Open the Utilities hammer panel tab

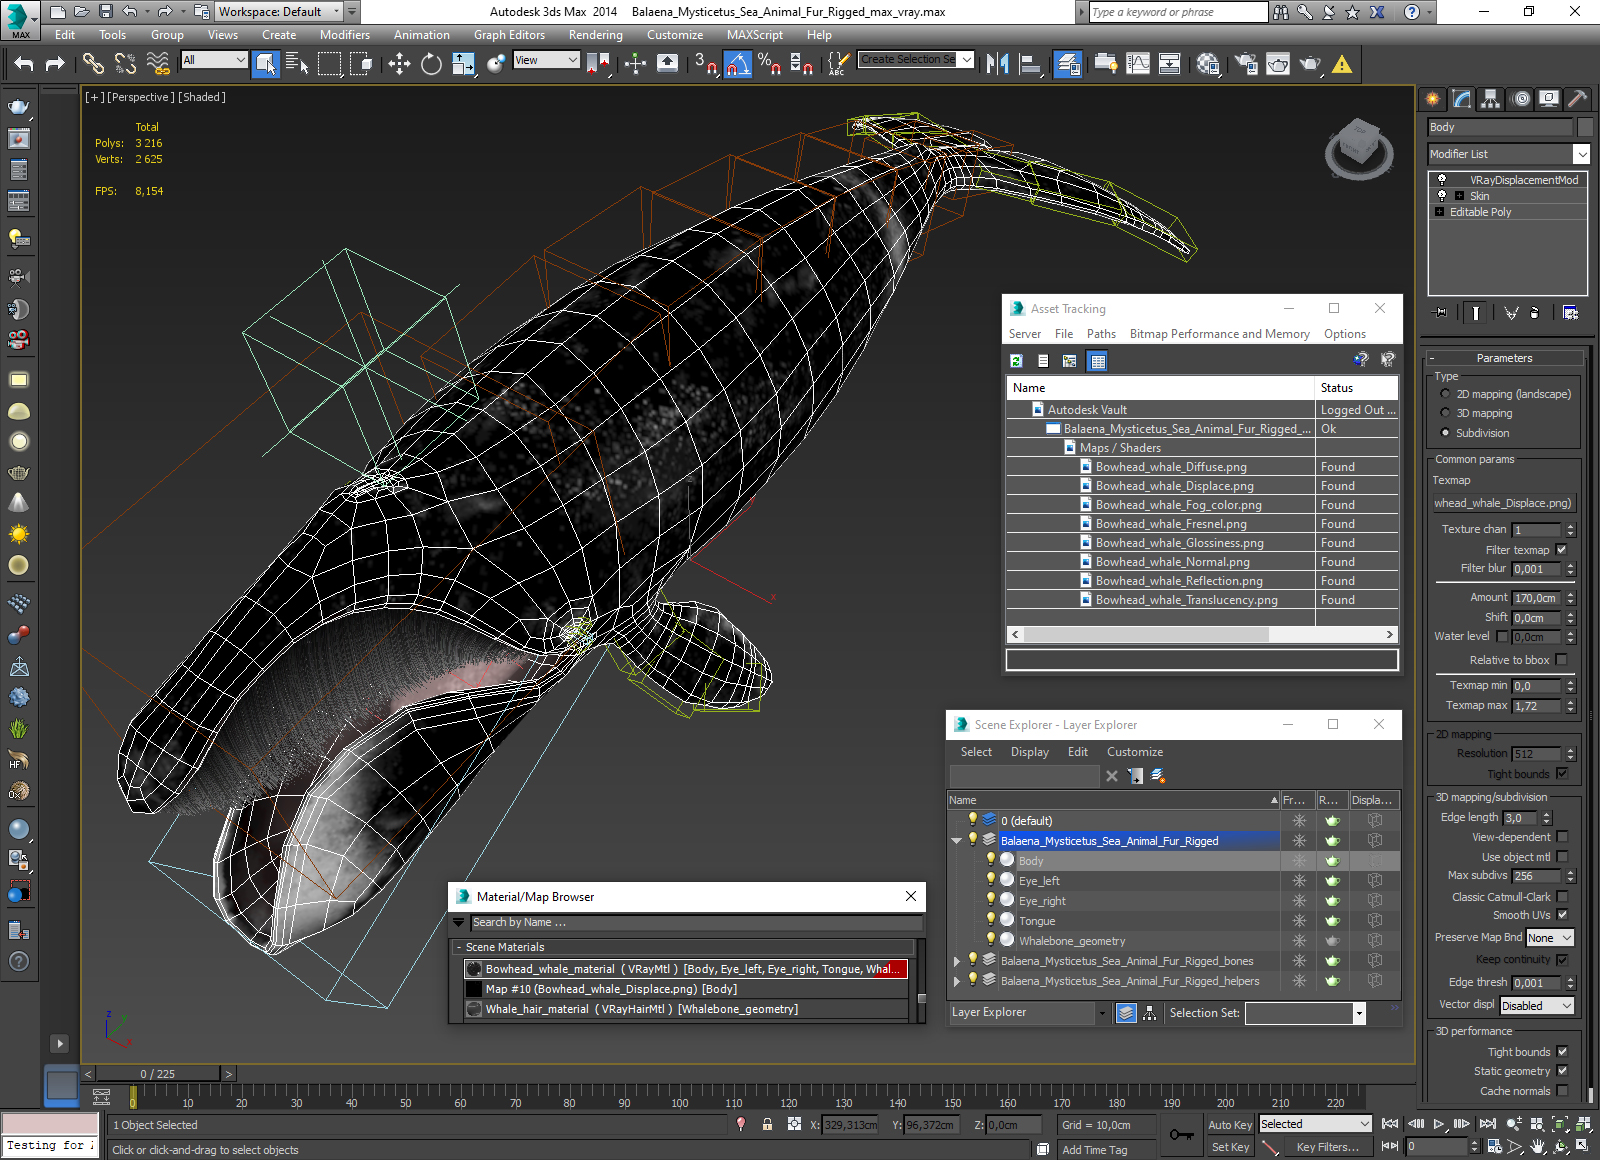pyautogui.click(x=1578, y=98)
